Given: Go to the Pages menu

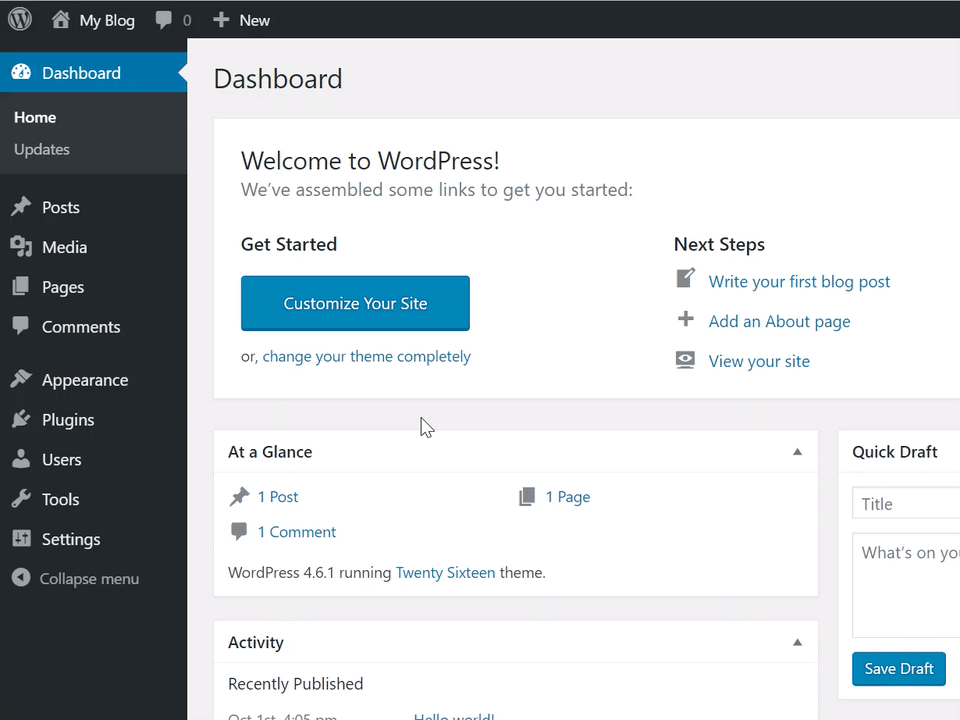Looking at the screenshot, I should pos(63,287).
